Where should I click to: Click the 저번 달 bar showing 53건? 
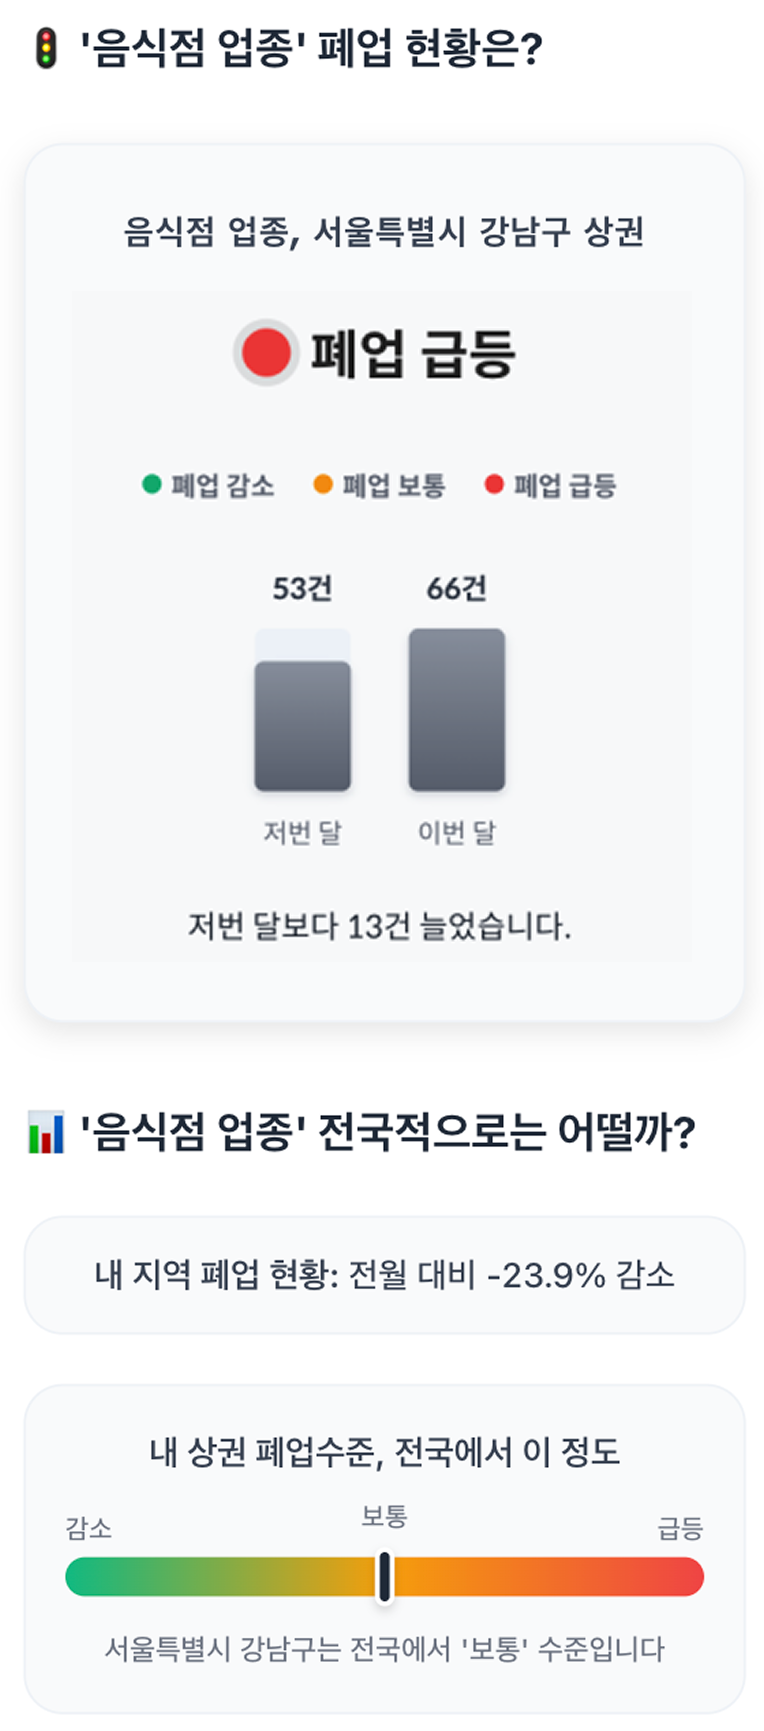coord(303,725)
